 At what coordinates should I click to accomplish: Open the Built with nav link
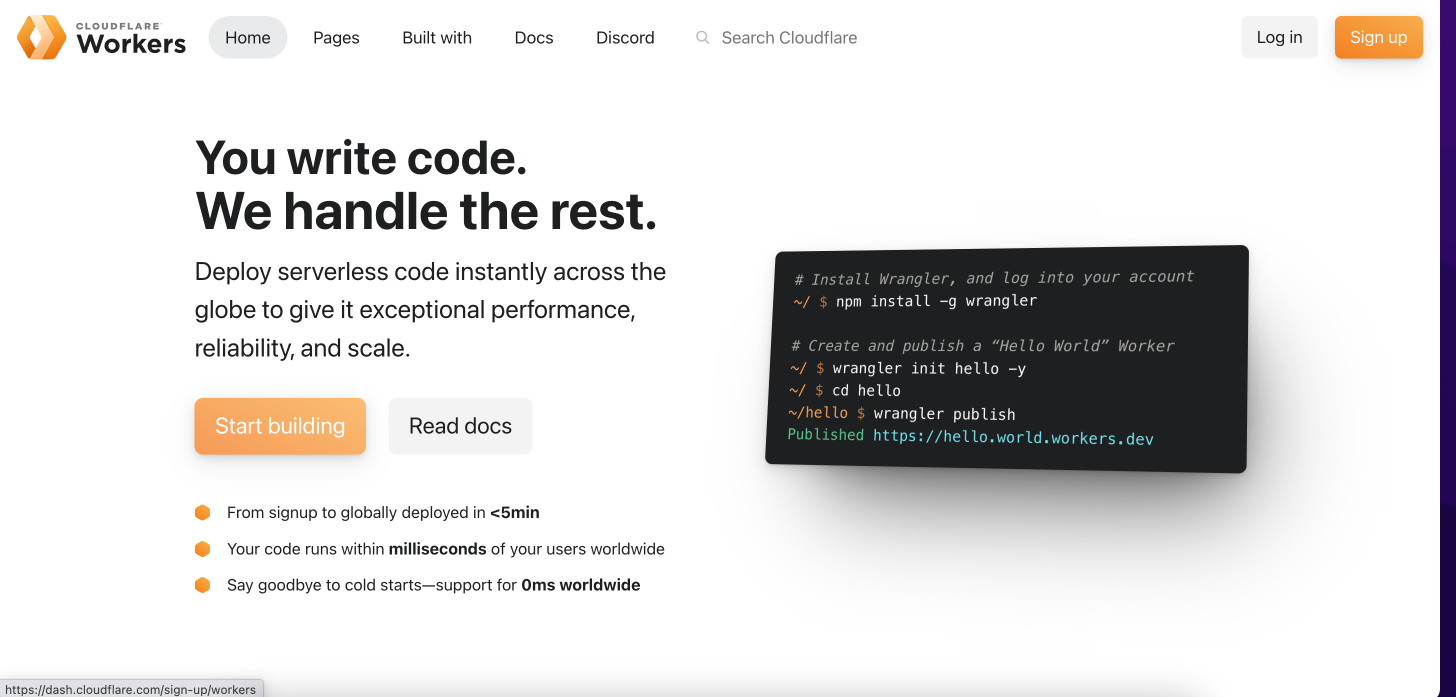click(437, 37)
